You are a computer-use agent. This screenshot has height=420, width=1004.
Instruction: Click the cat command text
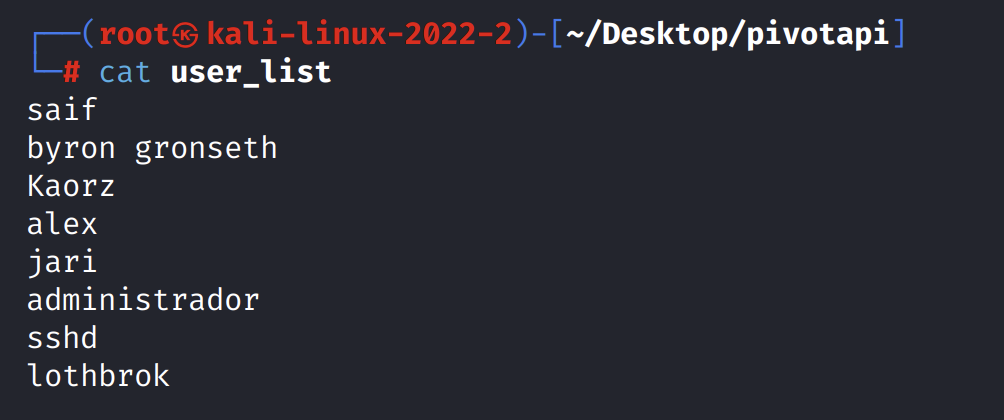(x=126, y=73)
